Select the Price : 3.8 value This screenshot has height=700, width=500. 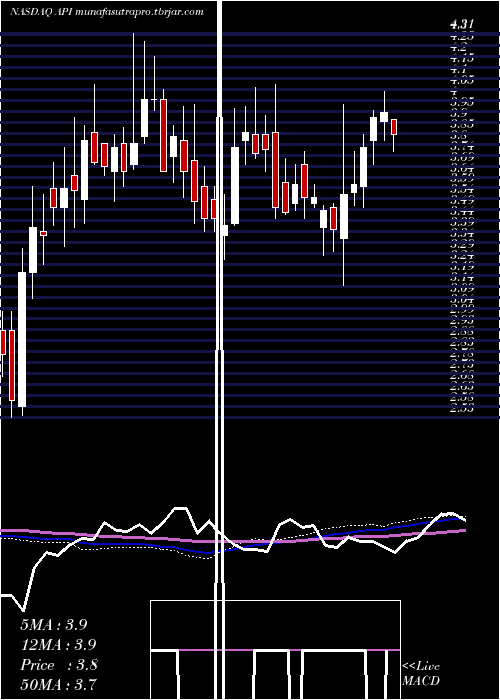click(x=58, y=665)
